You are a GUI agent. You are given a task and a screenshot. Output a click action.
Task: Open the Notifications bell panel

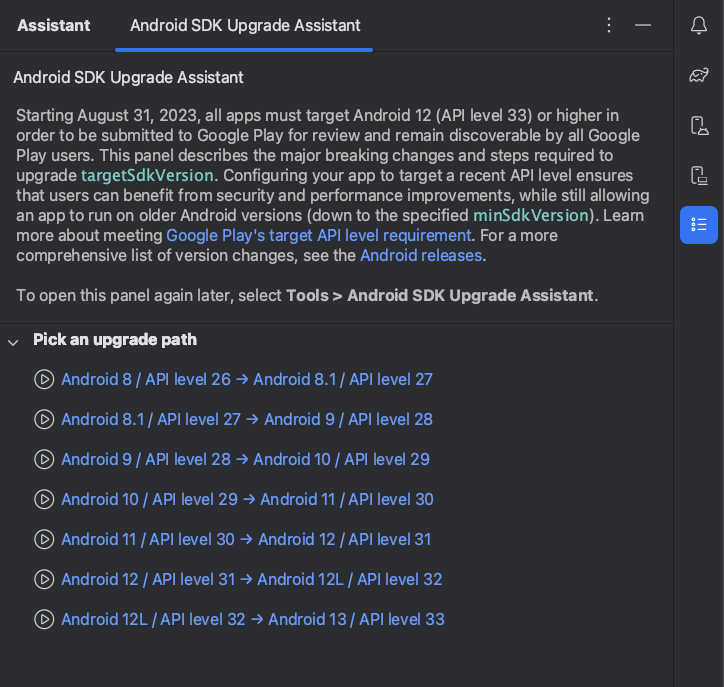pos(699,26)
